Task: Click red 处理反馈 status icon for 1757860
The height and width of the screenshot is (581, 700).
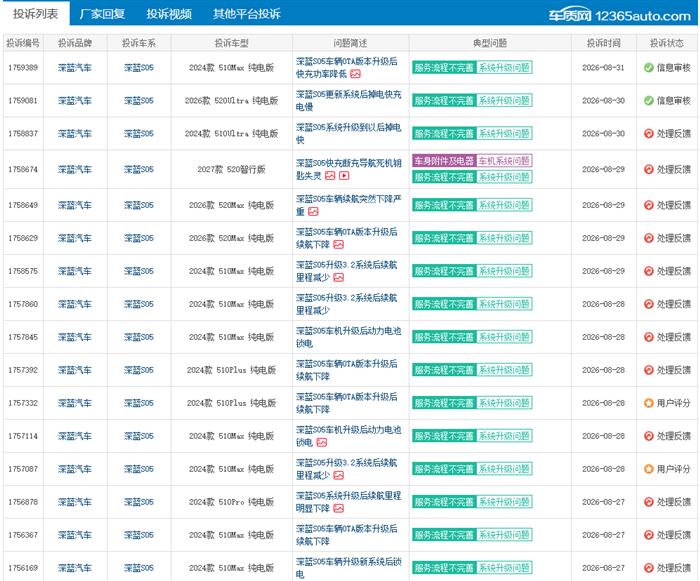Action: 649,305
